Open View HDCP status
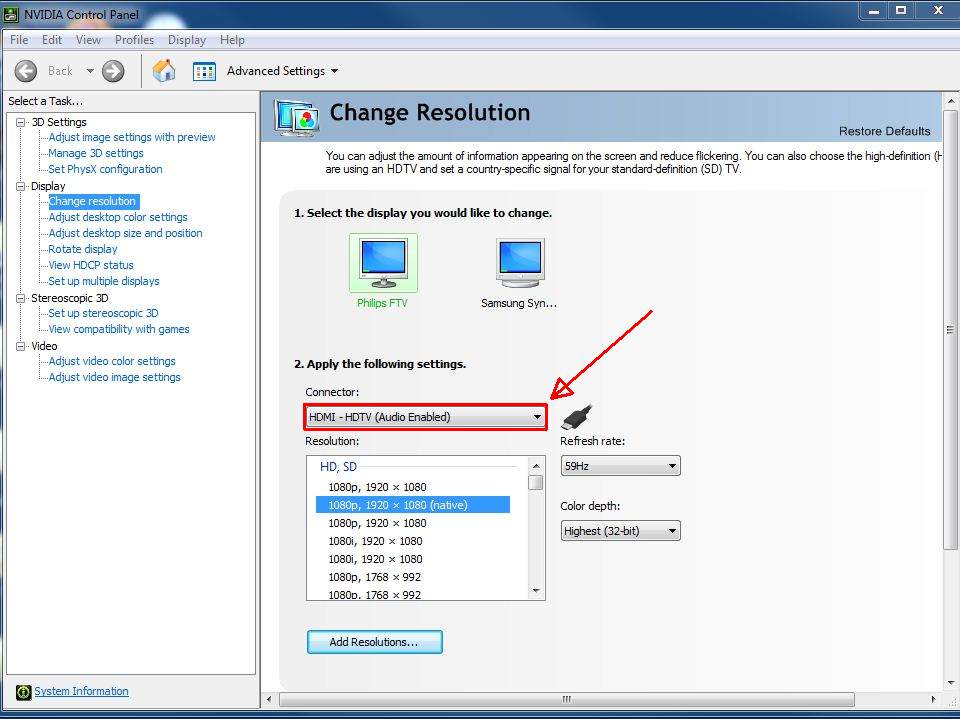This screenshot has width=960, height=719. [91, 265]
